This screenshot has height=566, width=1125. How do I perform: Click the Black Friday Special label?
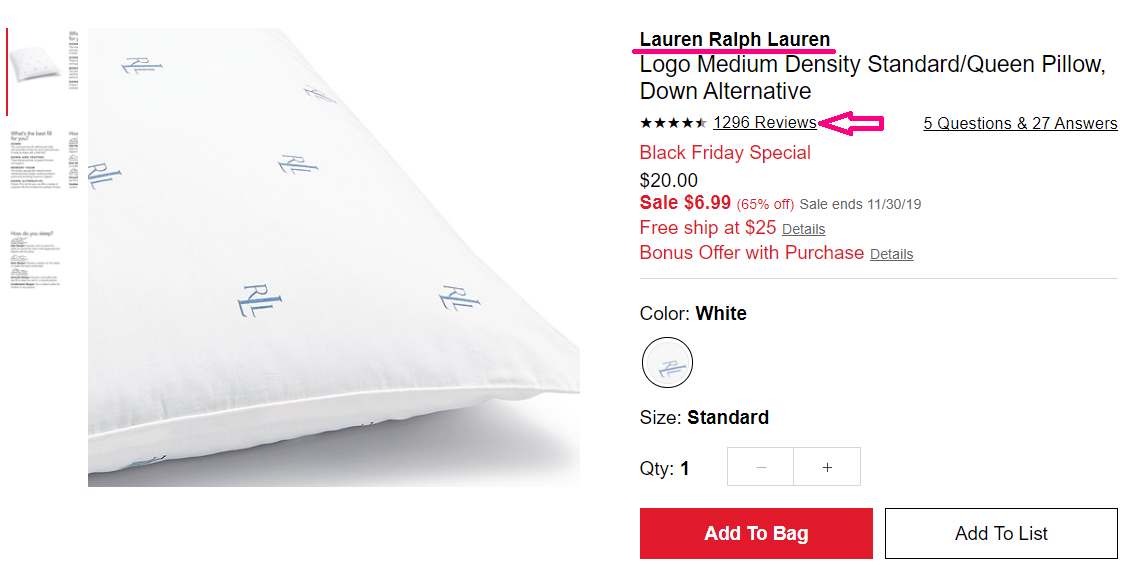pos(725,153)
